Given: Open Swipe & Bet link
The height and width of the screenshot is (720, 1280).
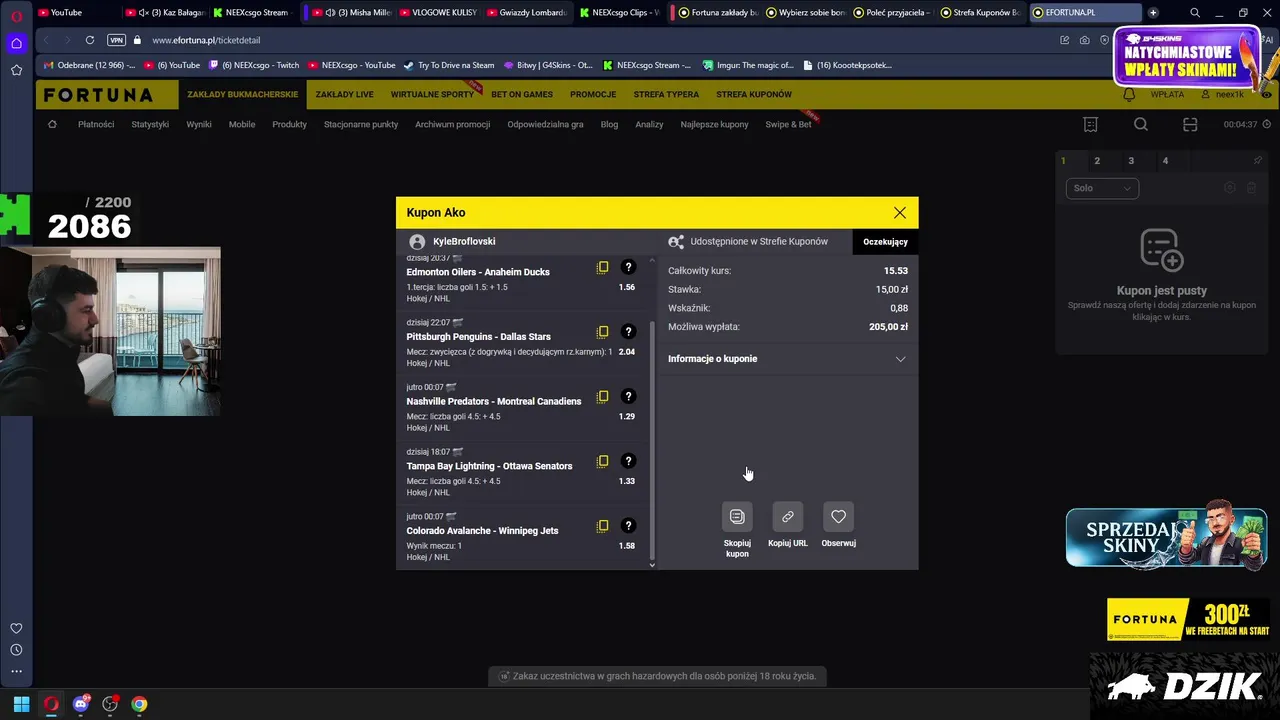Looking at the screenshot, I should 788,125.
